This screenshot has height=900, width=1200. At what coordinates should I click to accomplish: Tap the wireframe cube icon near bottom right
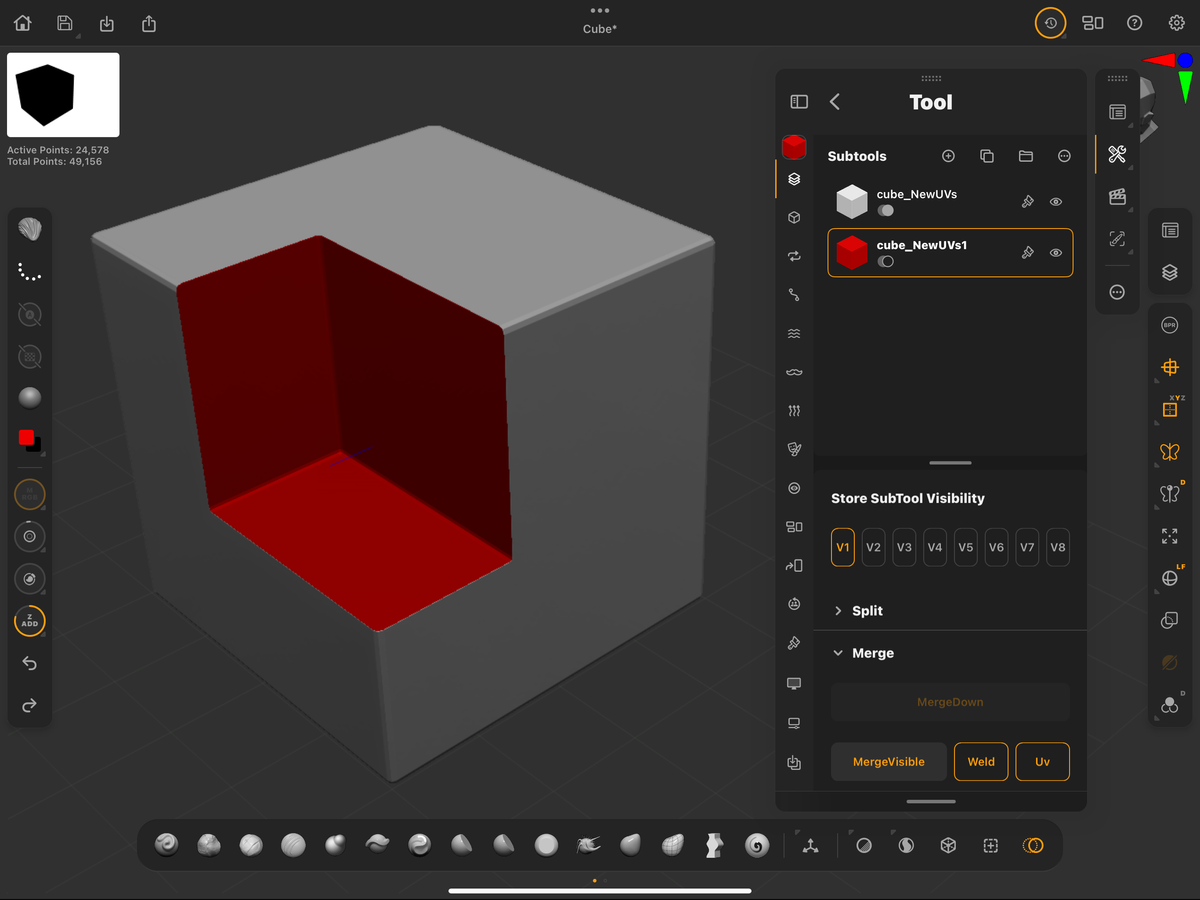948,845
